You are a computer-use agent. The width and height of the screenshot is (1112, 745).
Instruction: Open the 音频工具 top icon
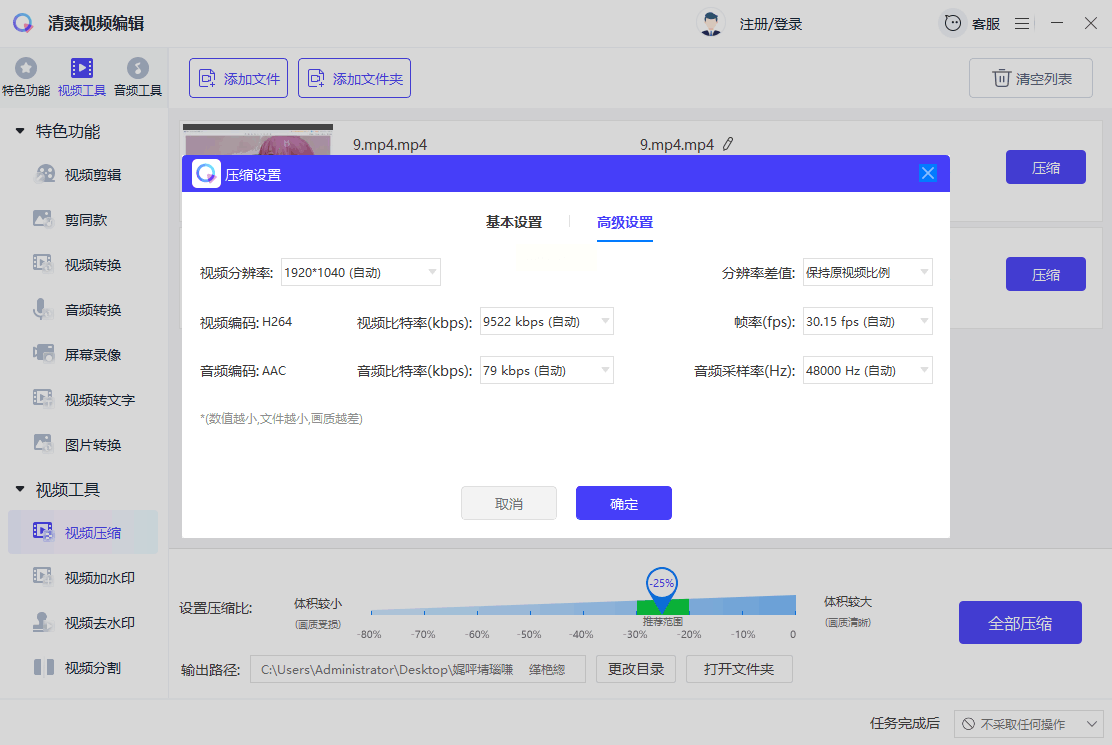click(x=138, y=69)
